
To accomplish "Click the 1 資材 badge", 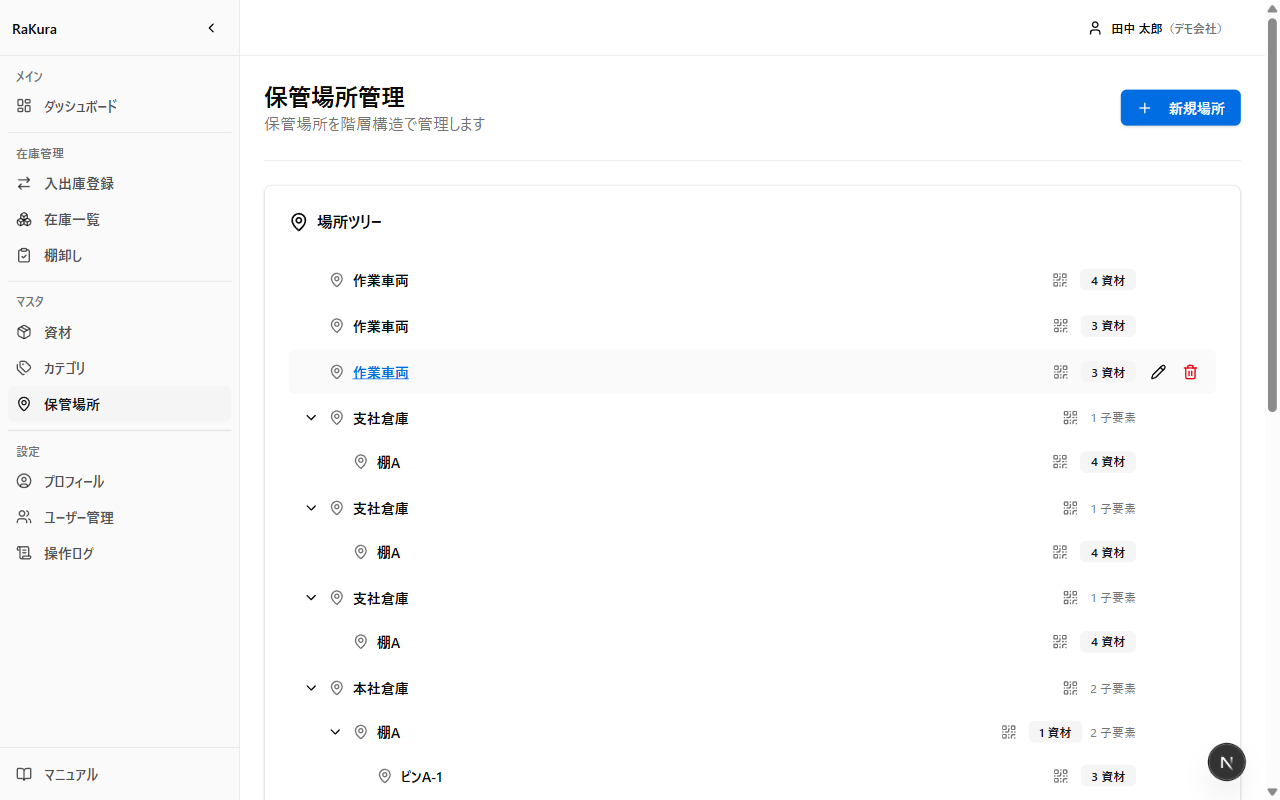I will [1055, 732].
